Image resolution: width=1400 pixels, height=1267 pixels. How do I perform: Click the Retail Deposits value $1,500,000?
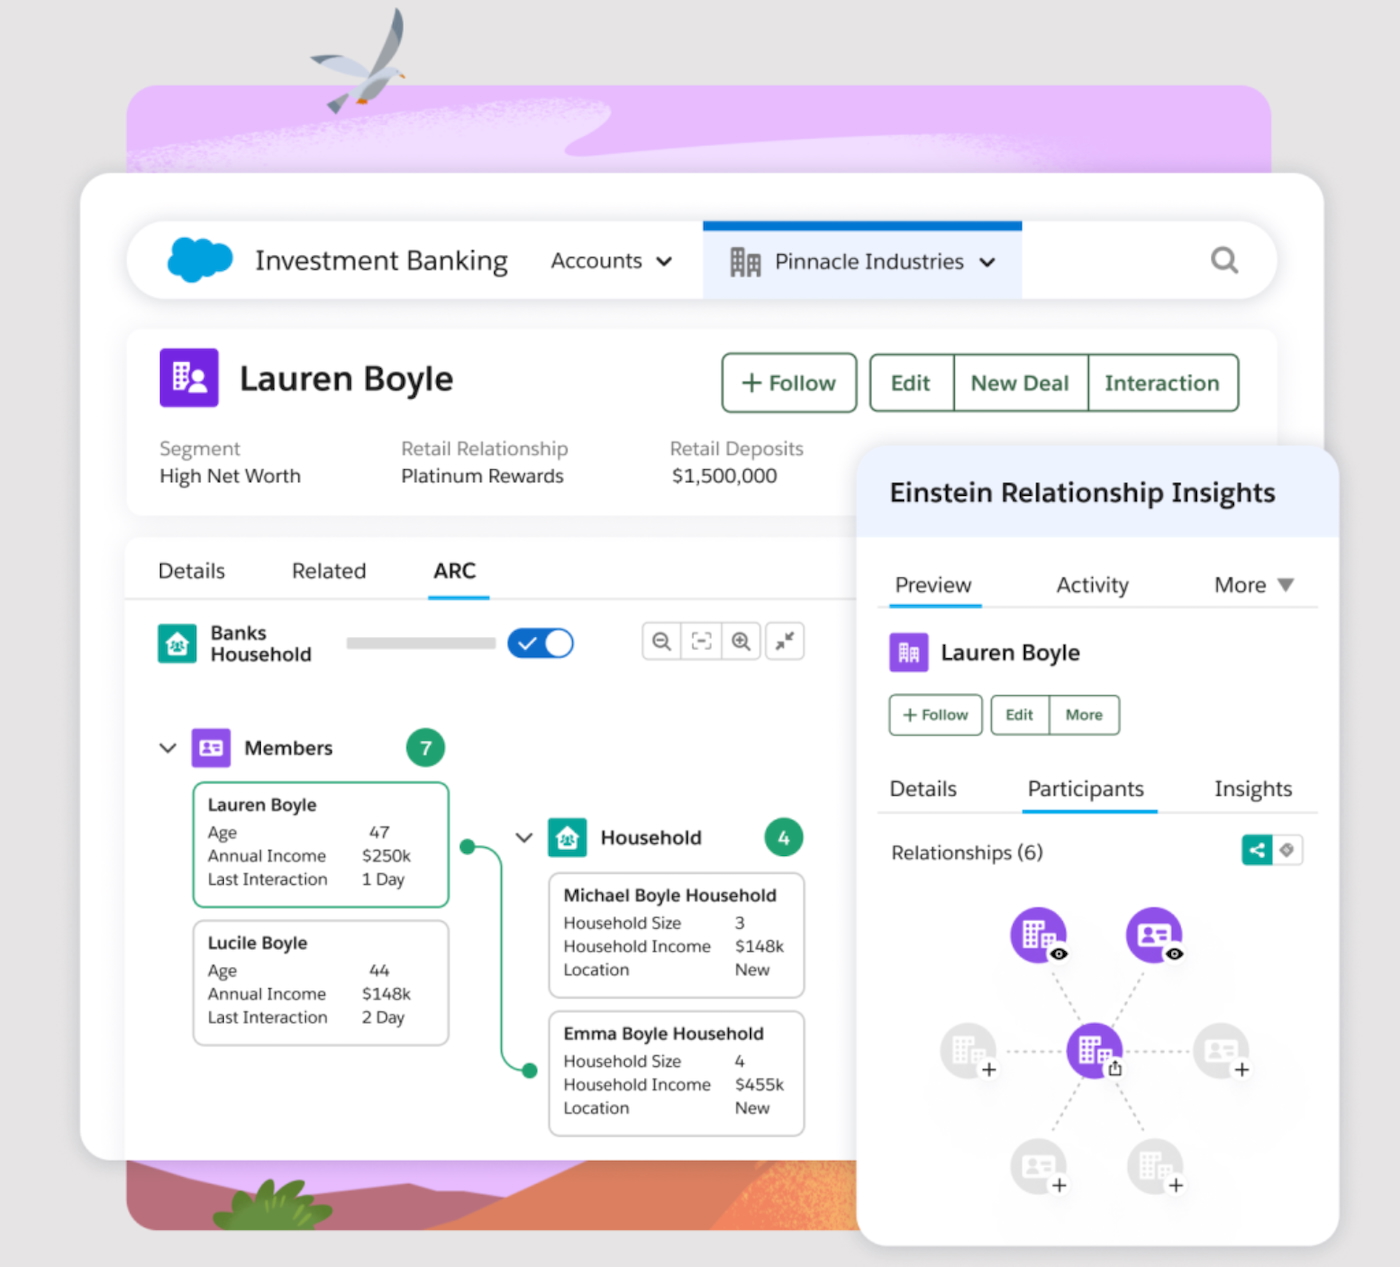coord(724,476)
